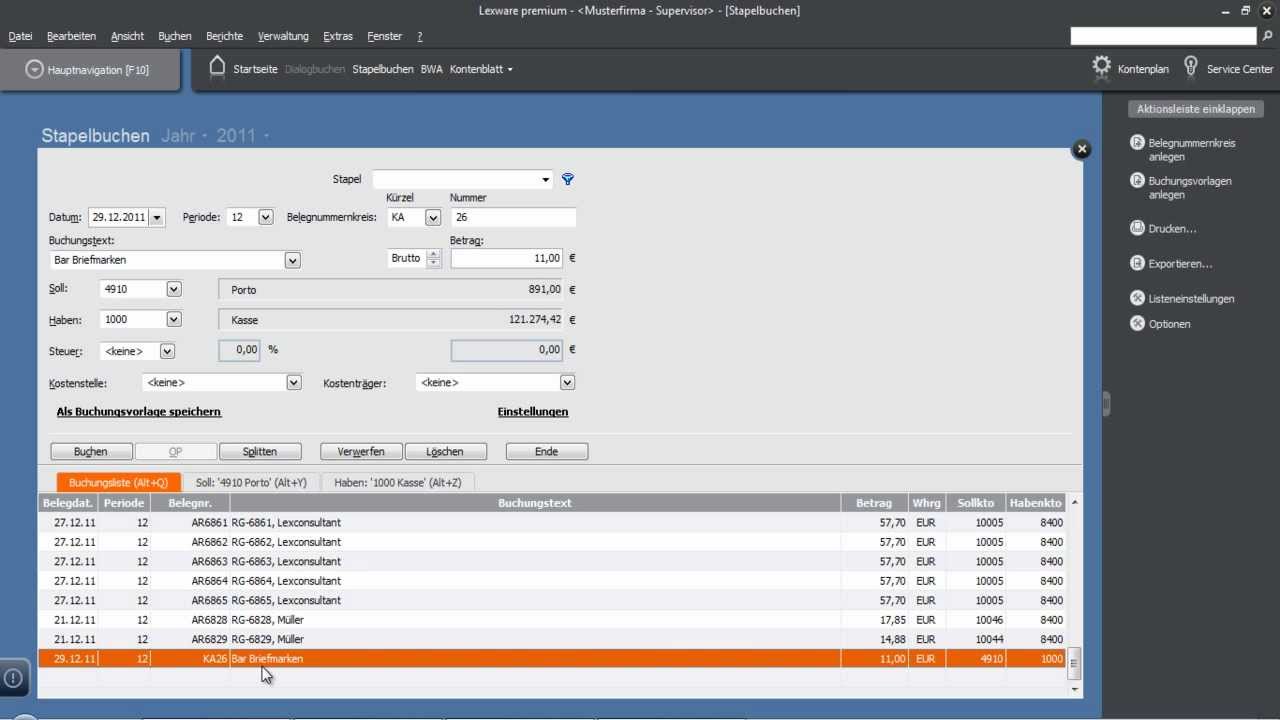
Task: Expand the Stapel dropdown
Action: coord(545,180)
